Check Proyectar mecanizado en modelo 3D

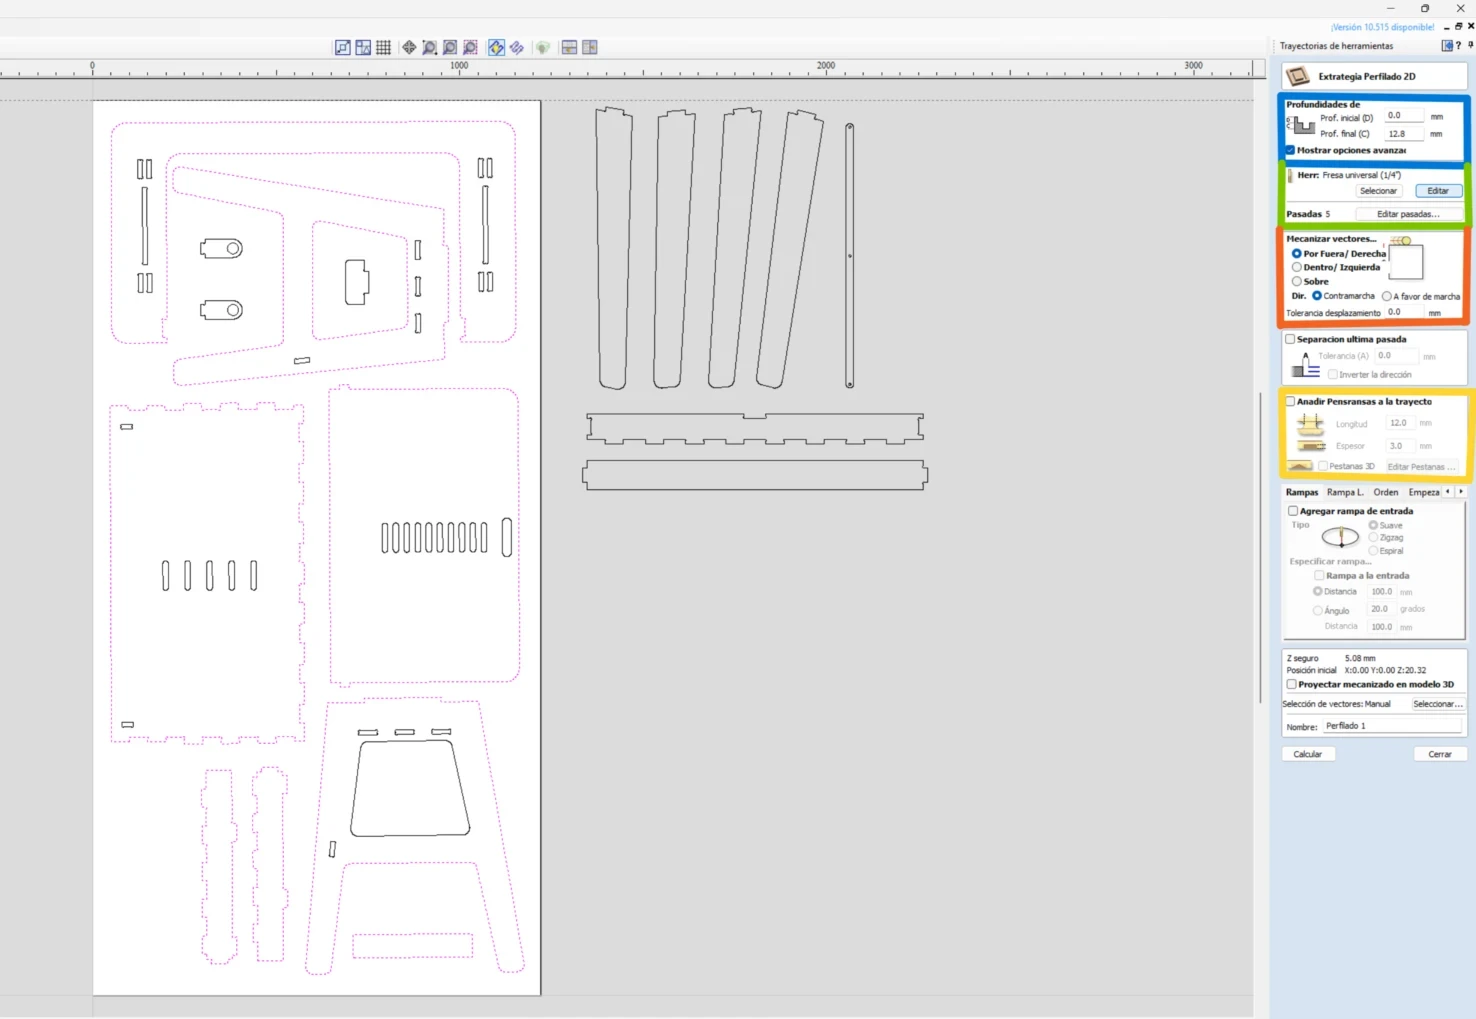click(x=1291, y=685)
